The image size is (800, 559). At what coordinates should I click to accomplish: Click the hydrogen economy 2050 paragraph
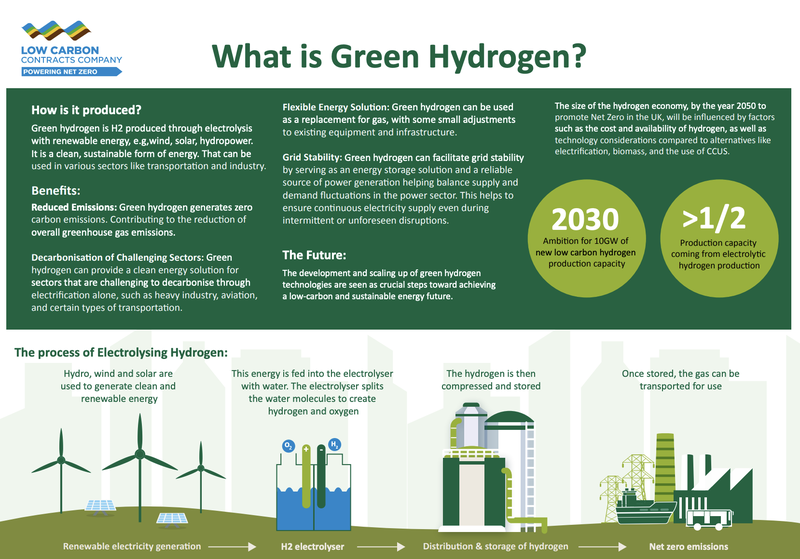click(x=665, y=129)
